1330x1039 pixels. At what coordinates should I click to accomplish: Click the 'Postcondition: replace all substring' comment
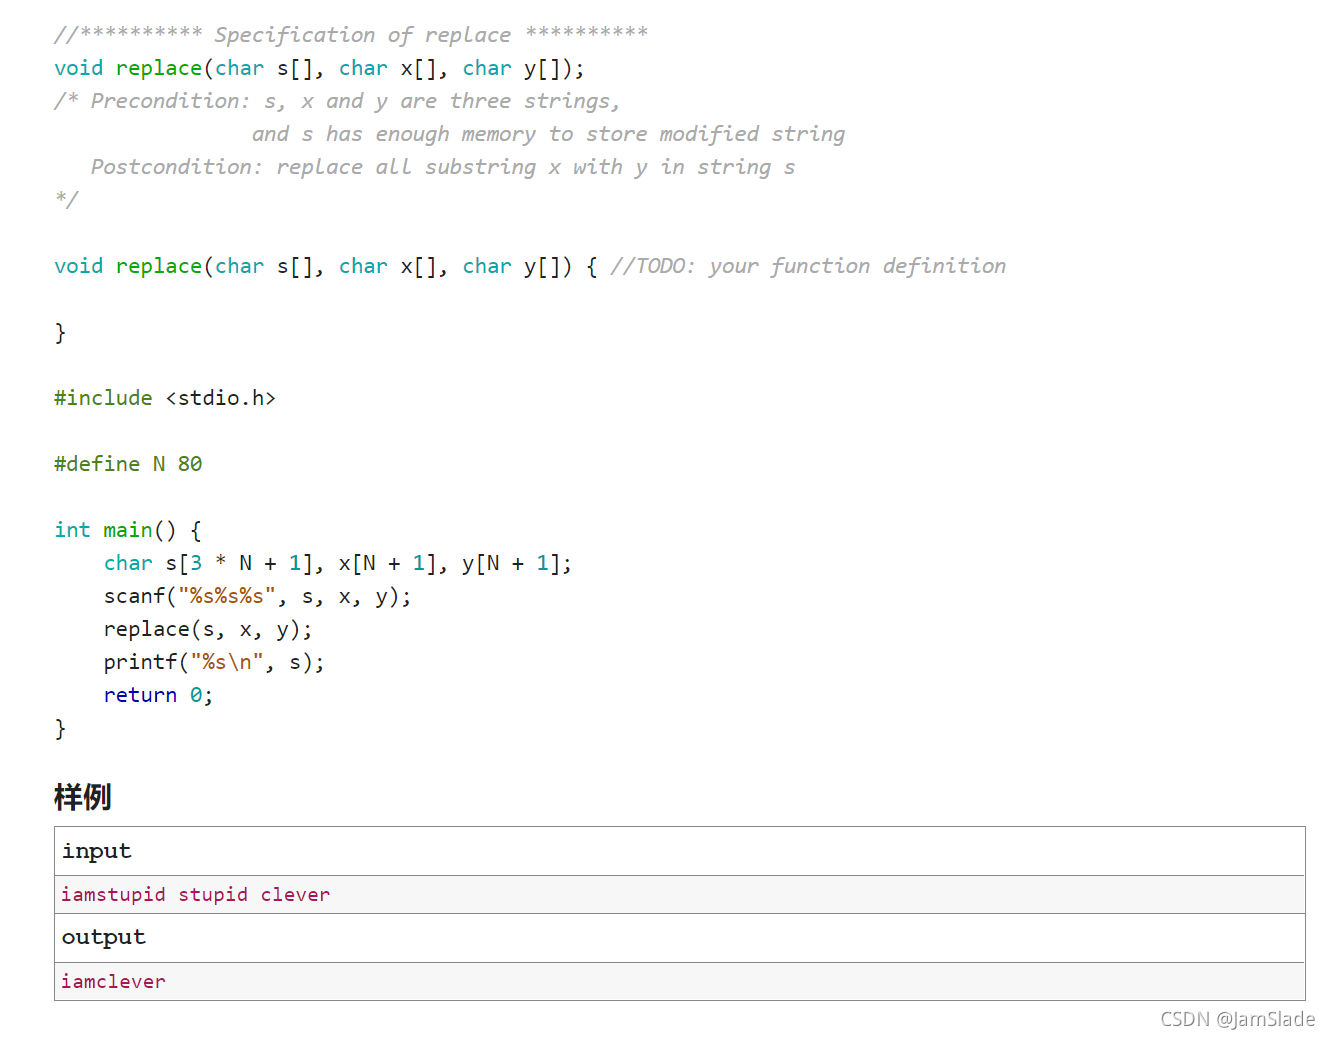click(x=443, y=167)
